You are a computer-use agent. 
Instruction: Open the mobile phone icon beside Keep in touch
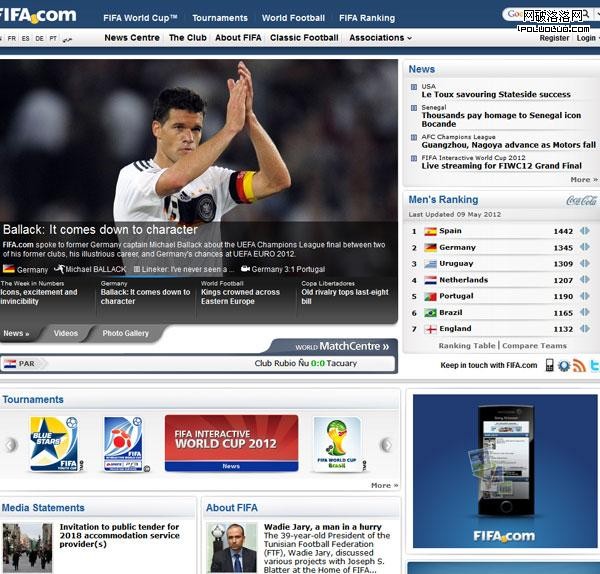pos(549,365)
